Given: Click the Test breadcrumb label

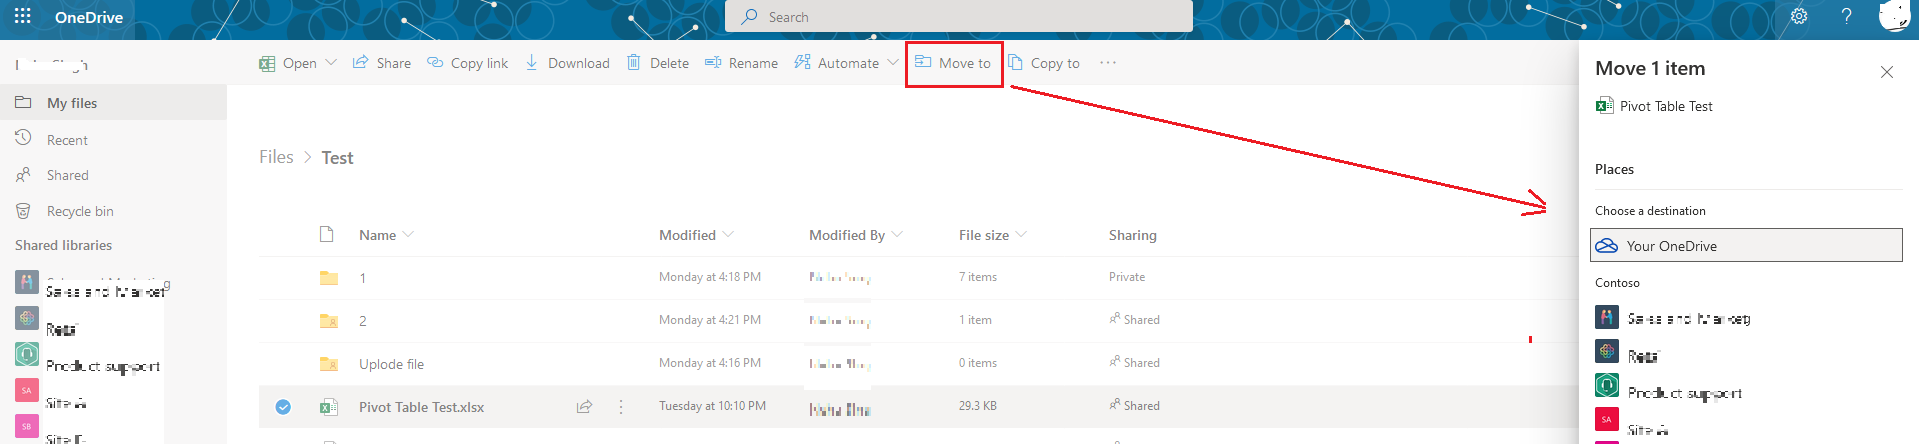Looking at the screenshot, I should (x=337, y=158).
